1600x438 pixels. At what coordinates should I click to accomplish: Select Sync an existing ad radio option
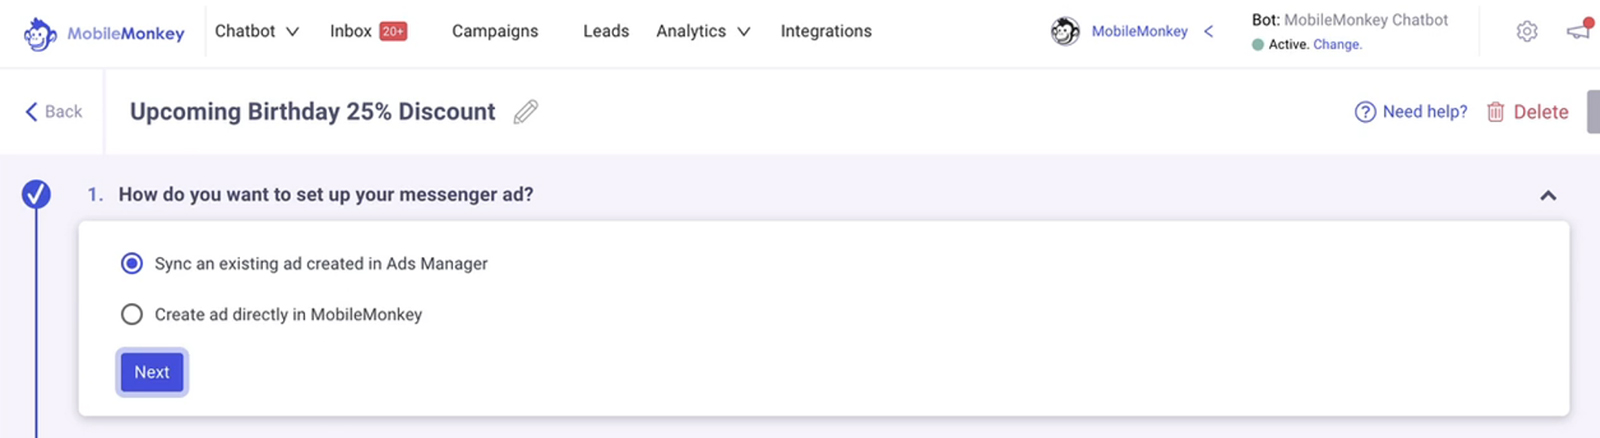132,264
